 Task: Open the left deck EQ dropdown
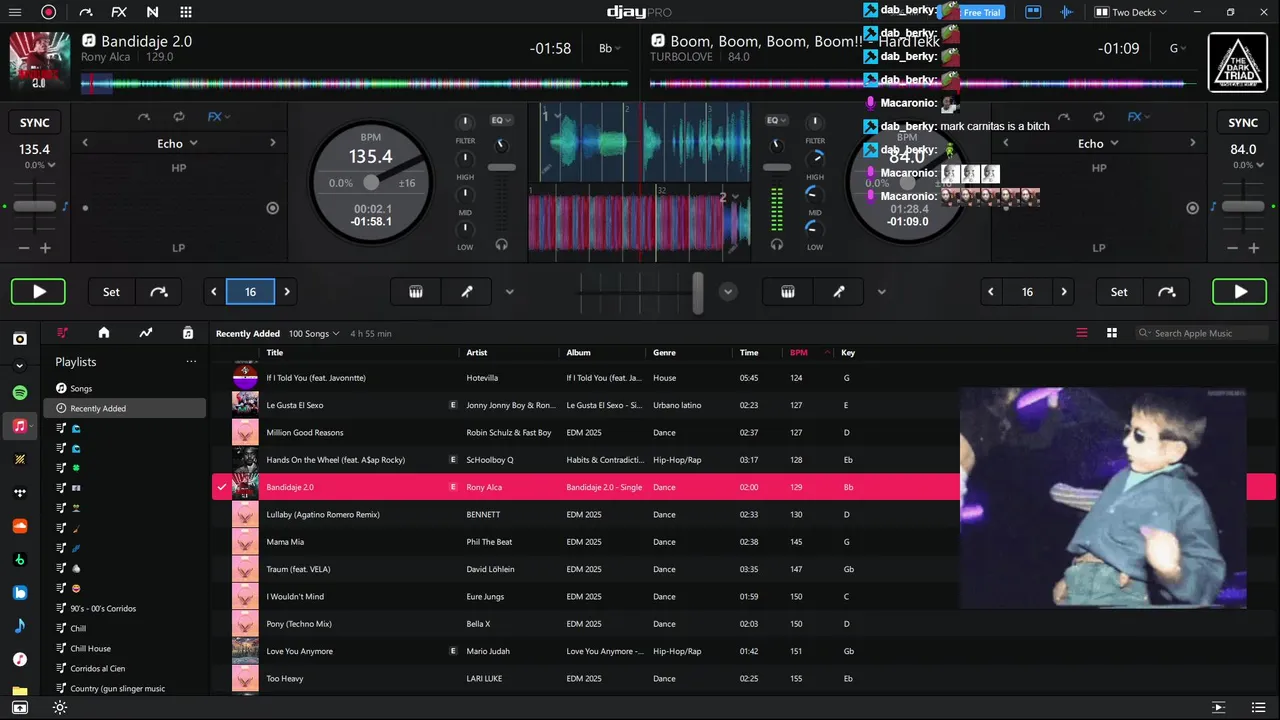click(501, 120)
